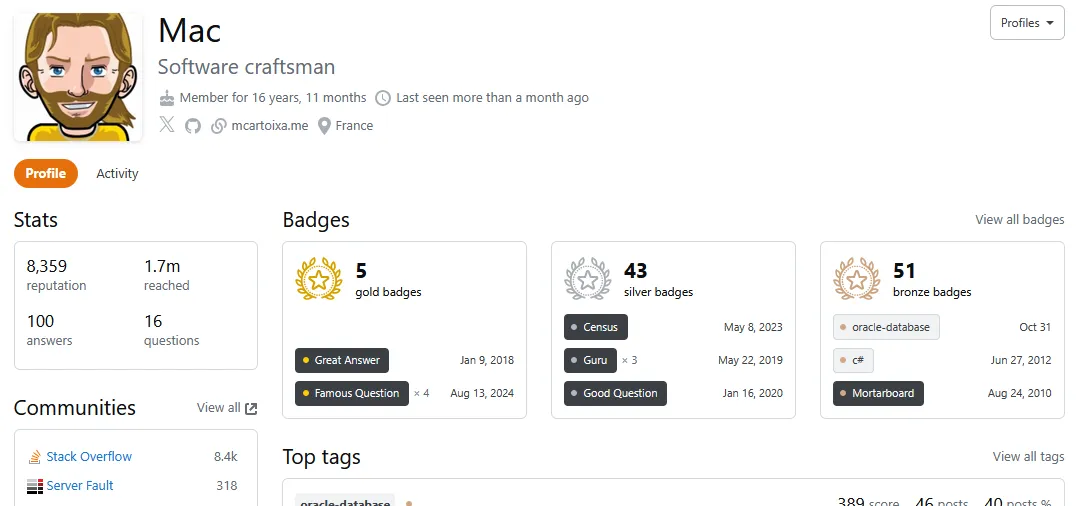Viewport: 1079px width, 506px height.
Task: Click the View all badges link
Action: (x=1019, y=220)
